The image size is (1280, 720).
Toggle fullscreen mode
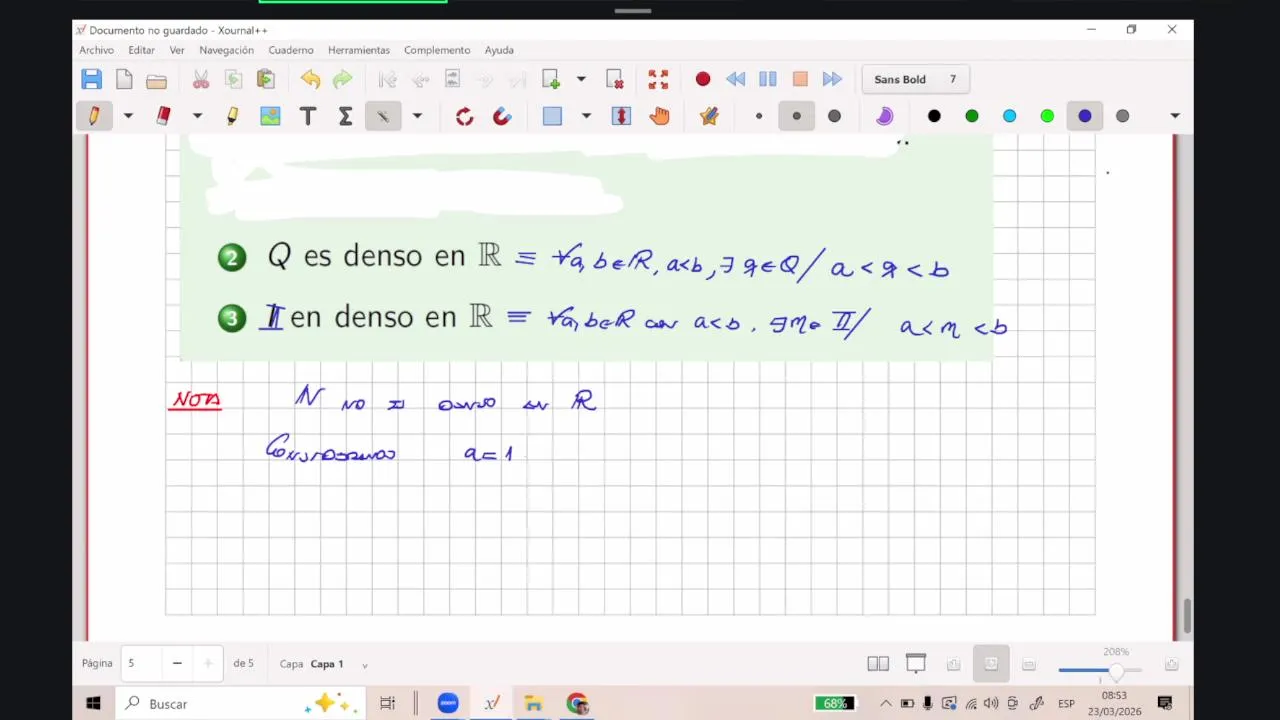point(658,79)
